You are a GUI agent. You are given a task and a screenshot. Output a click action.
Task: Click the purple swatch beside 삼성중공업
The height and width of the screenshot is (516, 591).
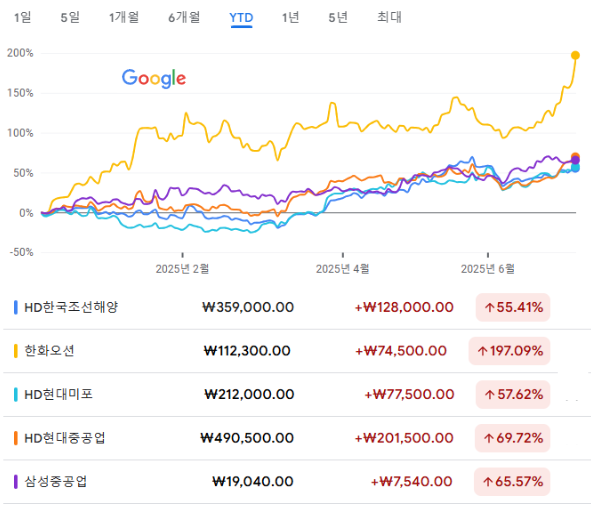pos(16,482)
